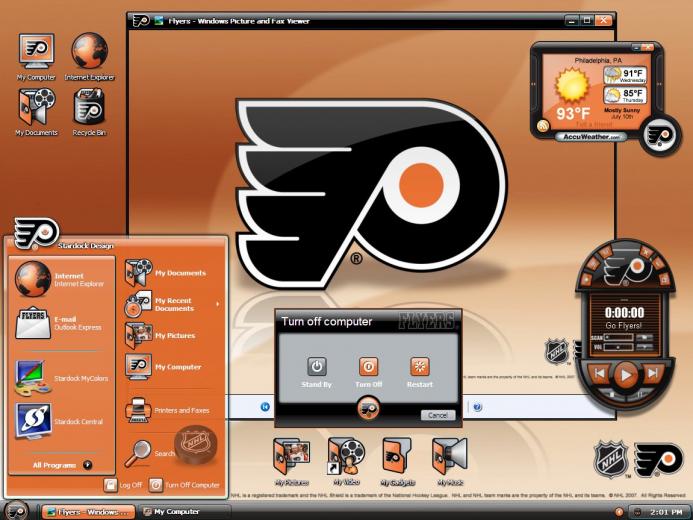
Task: Open My Documents in the Start menu
Action: (165, 273)
